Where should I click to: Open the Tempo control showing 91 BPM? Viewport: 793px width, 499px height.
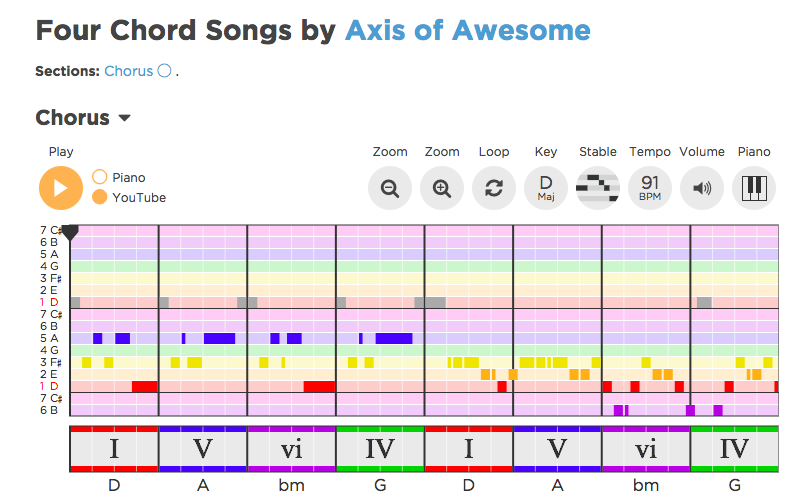(650, 188)
